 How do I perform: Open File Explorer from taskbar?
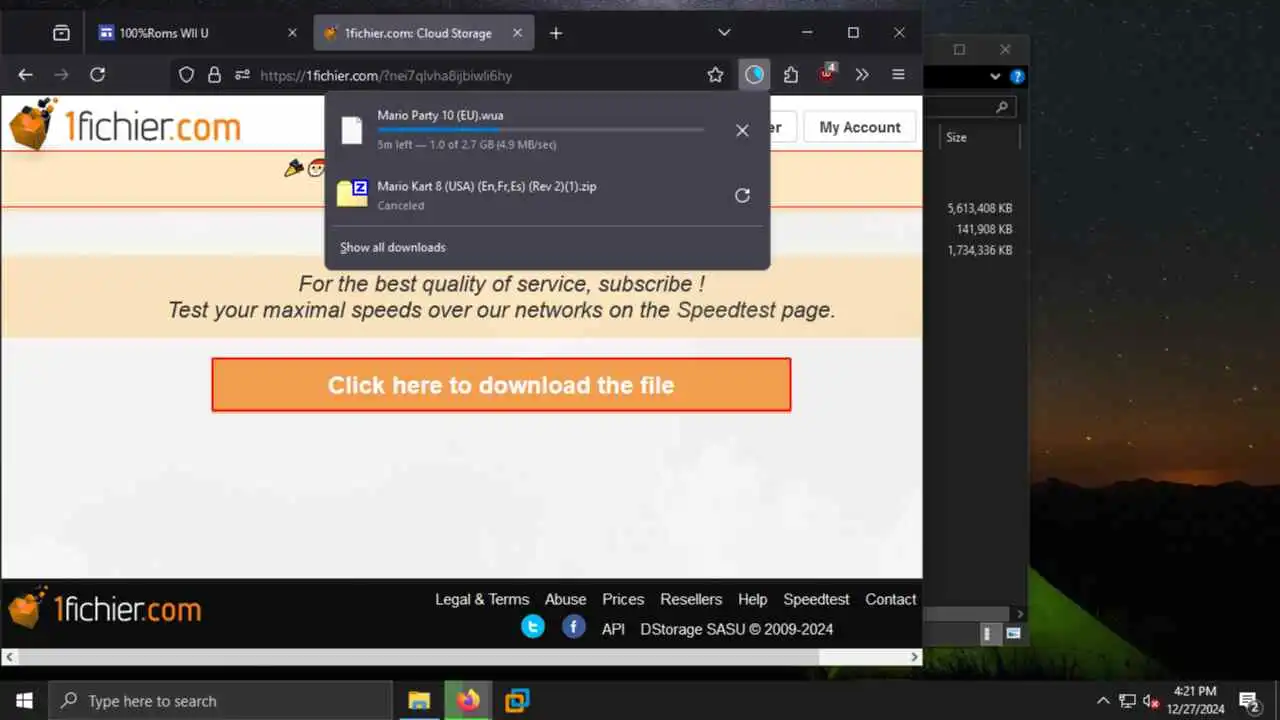419,701
